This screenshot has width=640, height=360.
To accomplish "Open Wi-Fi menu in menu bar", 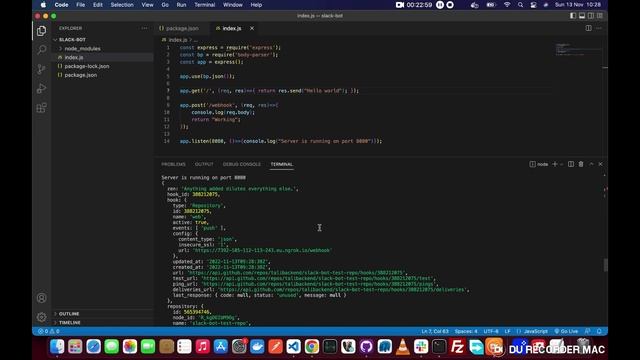I will pyautogui.click(x=507, y=5).
